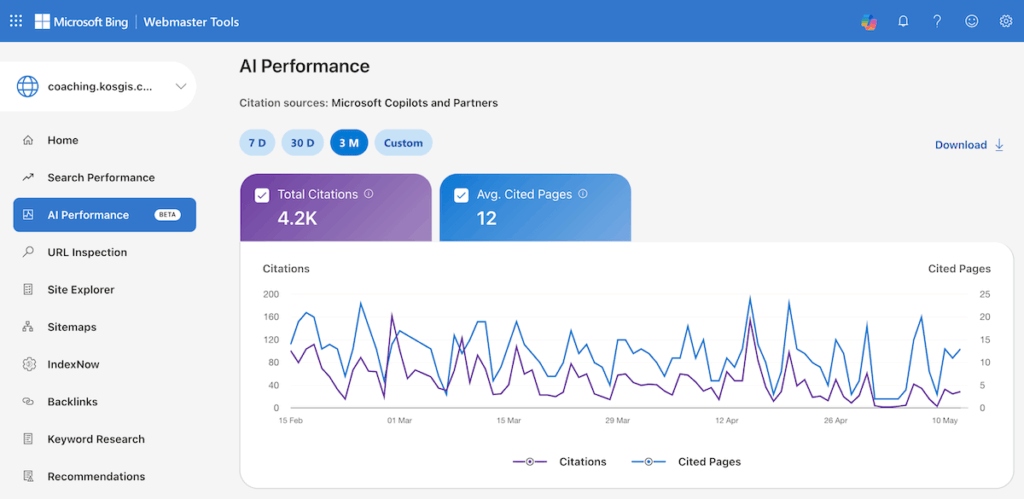Click the BETA badge on AI Performance
This screenshot has height=499, width=1024.
point(167,214)
